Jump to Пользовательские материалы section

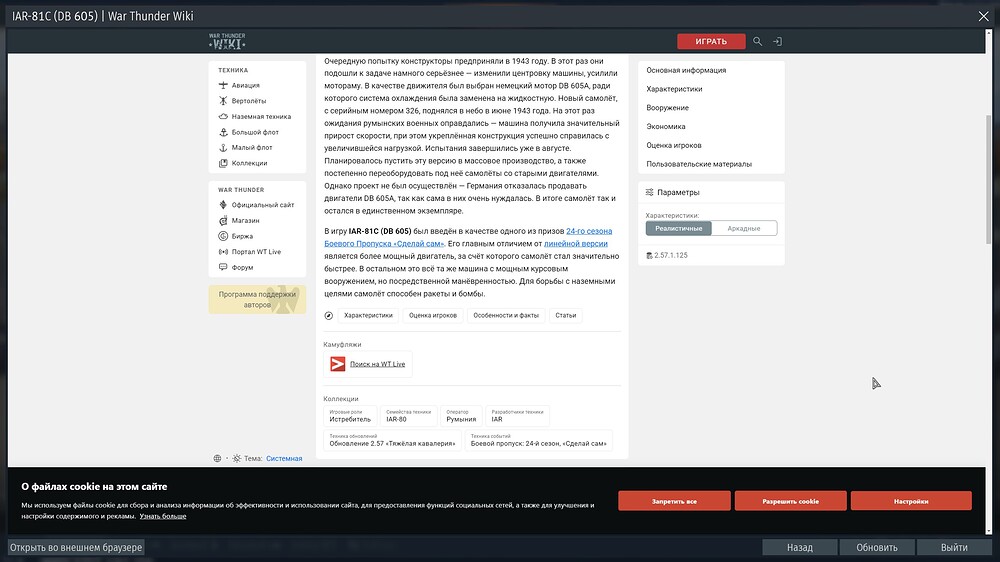(x=699, y=164)
